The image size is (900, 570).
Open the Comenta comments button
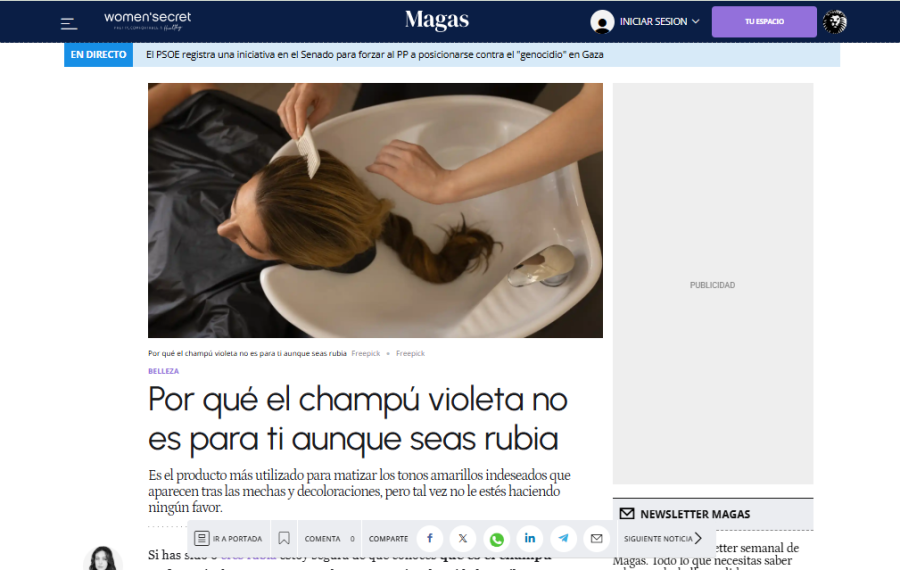tap(329, 538)
